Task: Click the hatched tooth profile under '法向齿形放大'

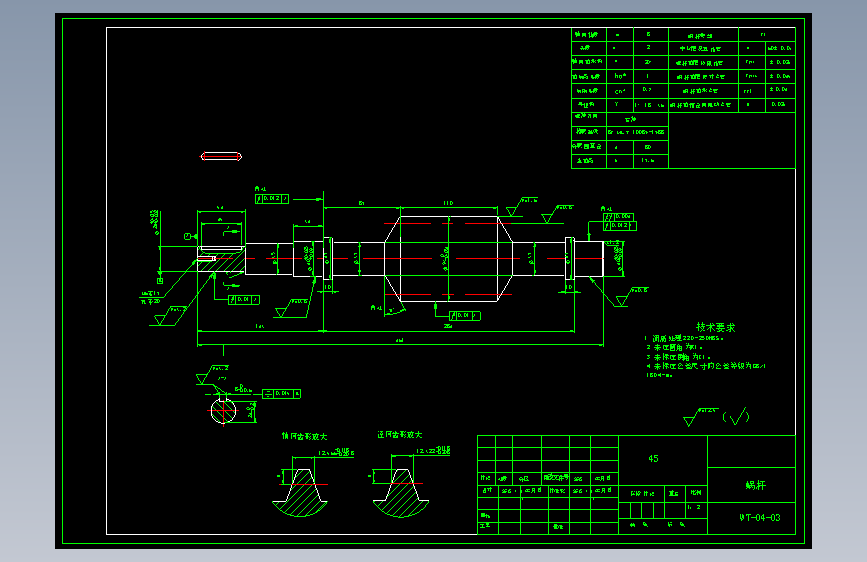Action: (401, 493)
